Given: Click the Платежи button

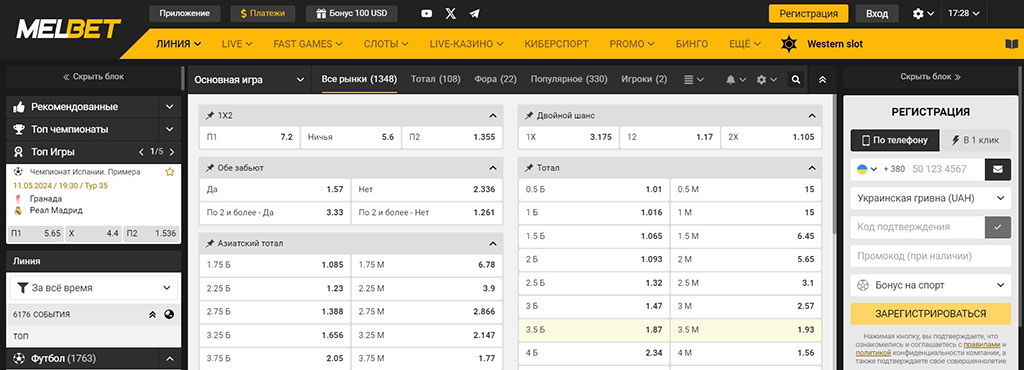Looking at the screenshot, I should [x=263, y=14].
